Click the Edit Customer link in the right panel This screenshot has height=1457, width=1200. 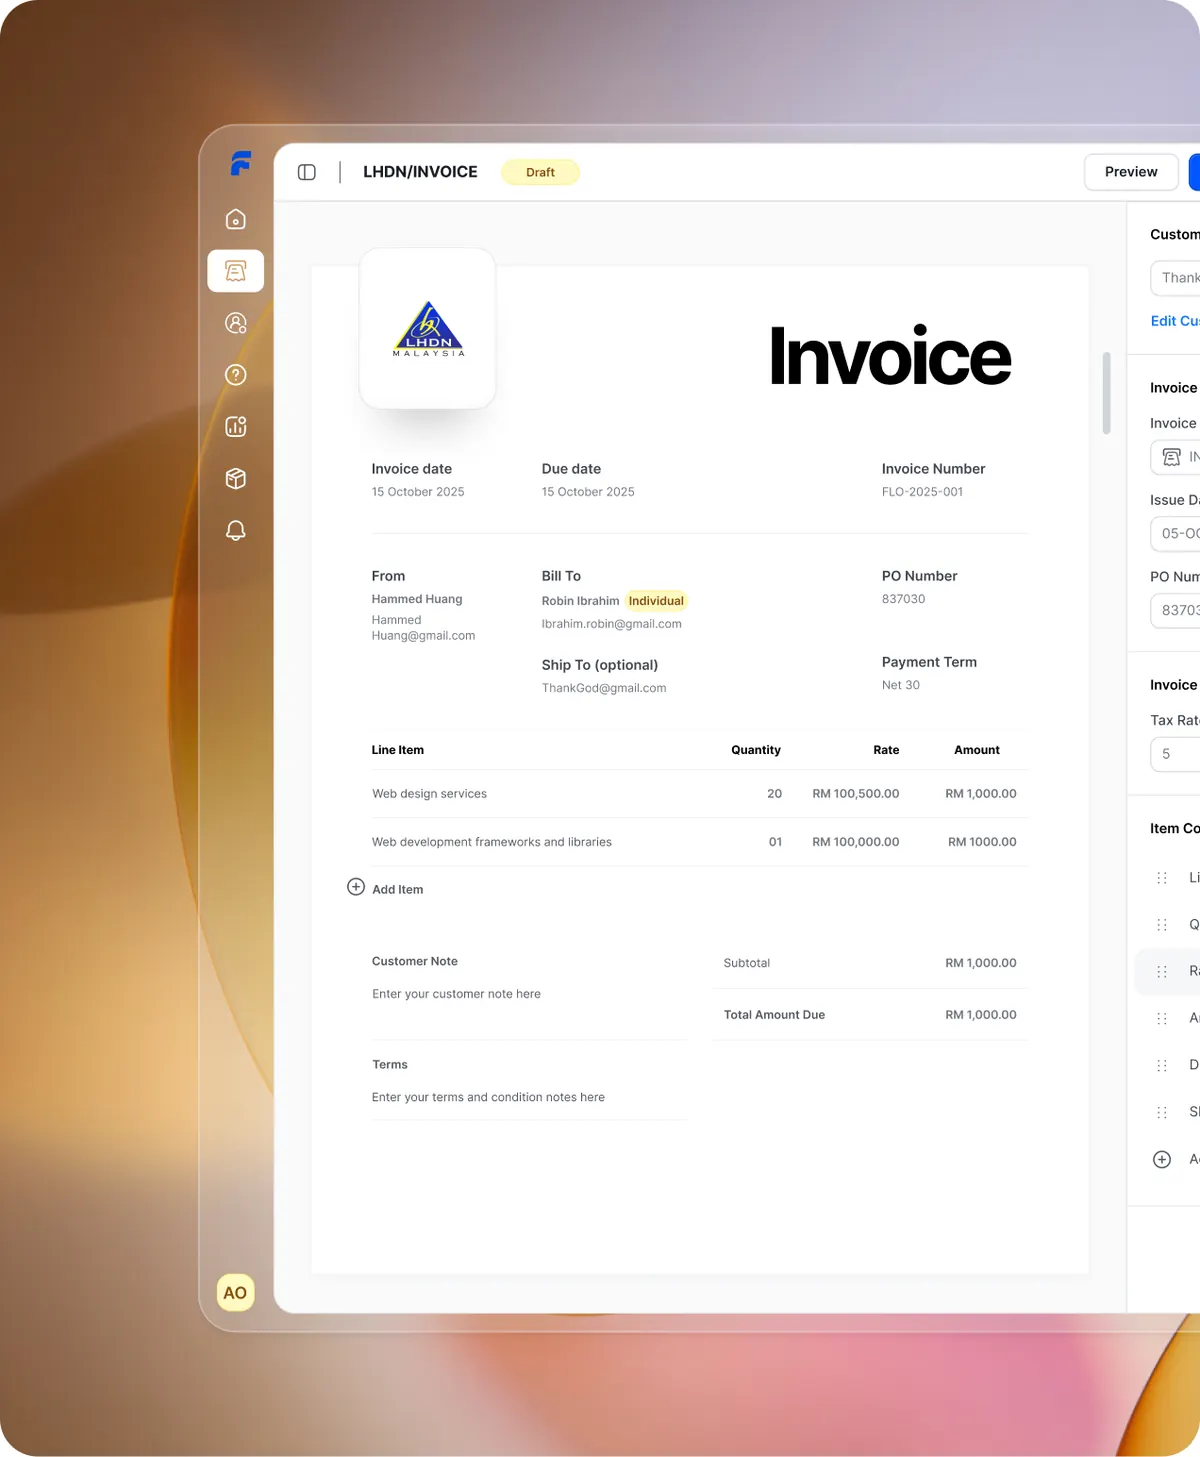point(1175,321)
